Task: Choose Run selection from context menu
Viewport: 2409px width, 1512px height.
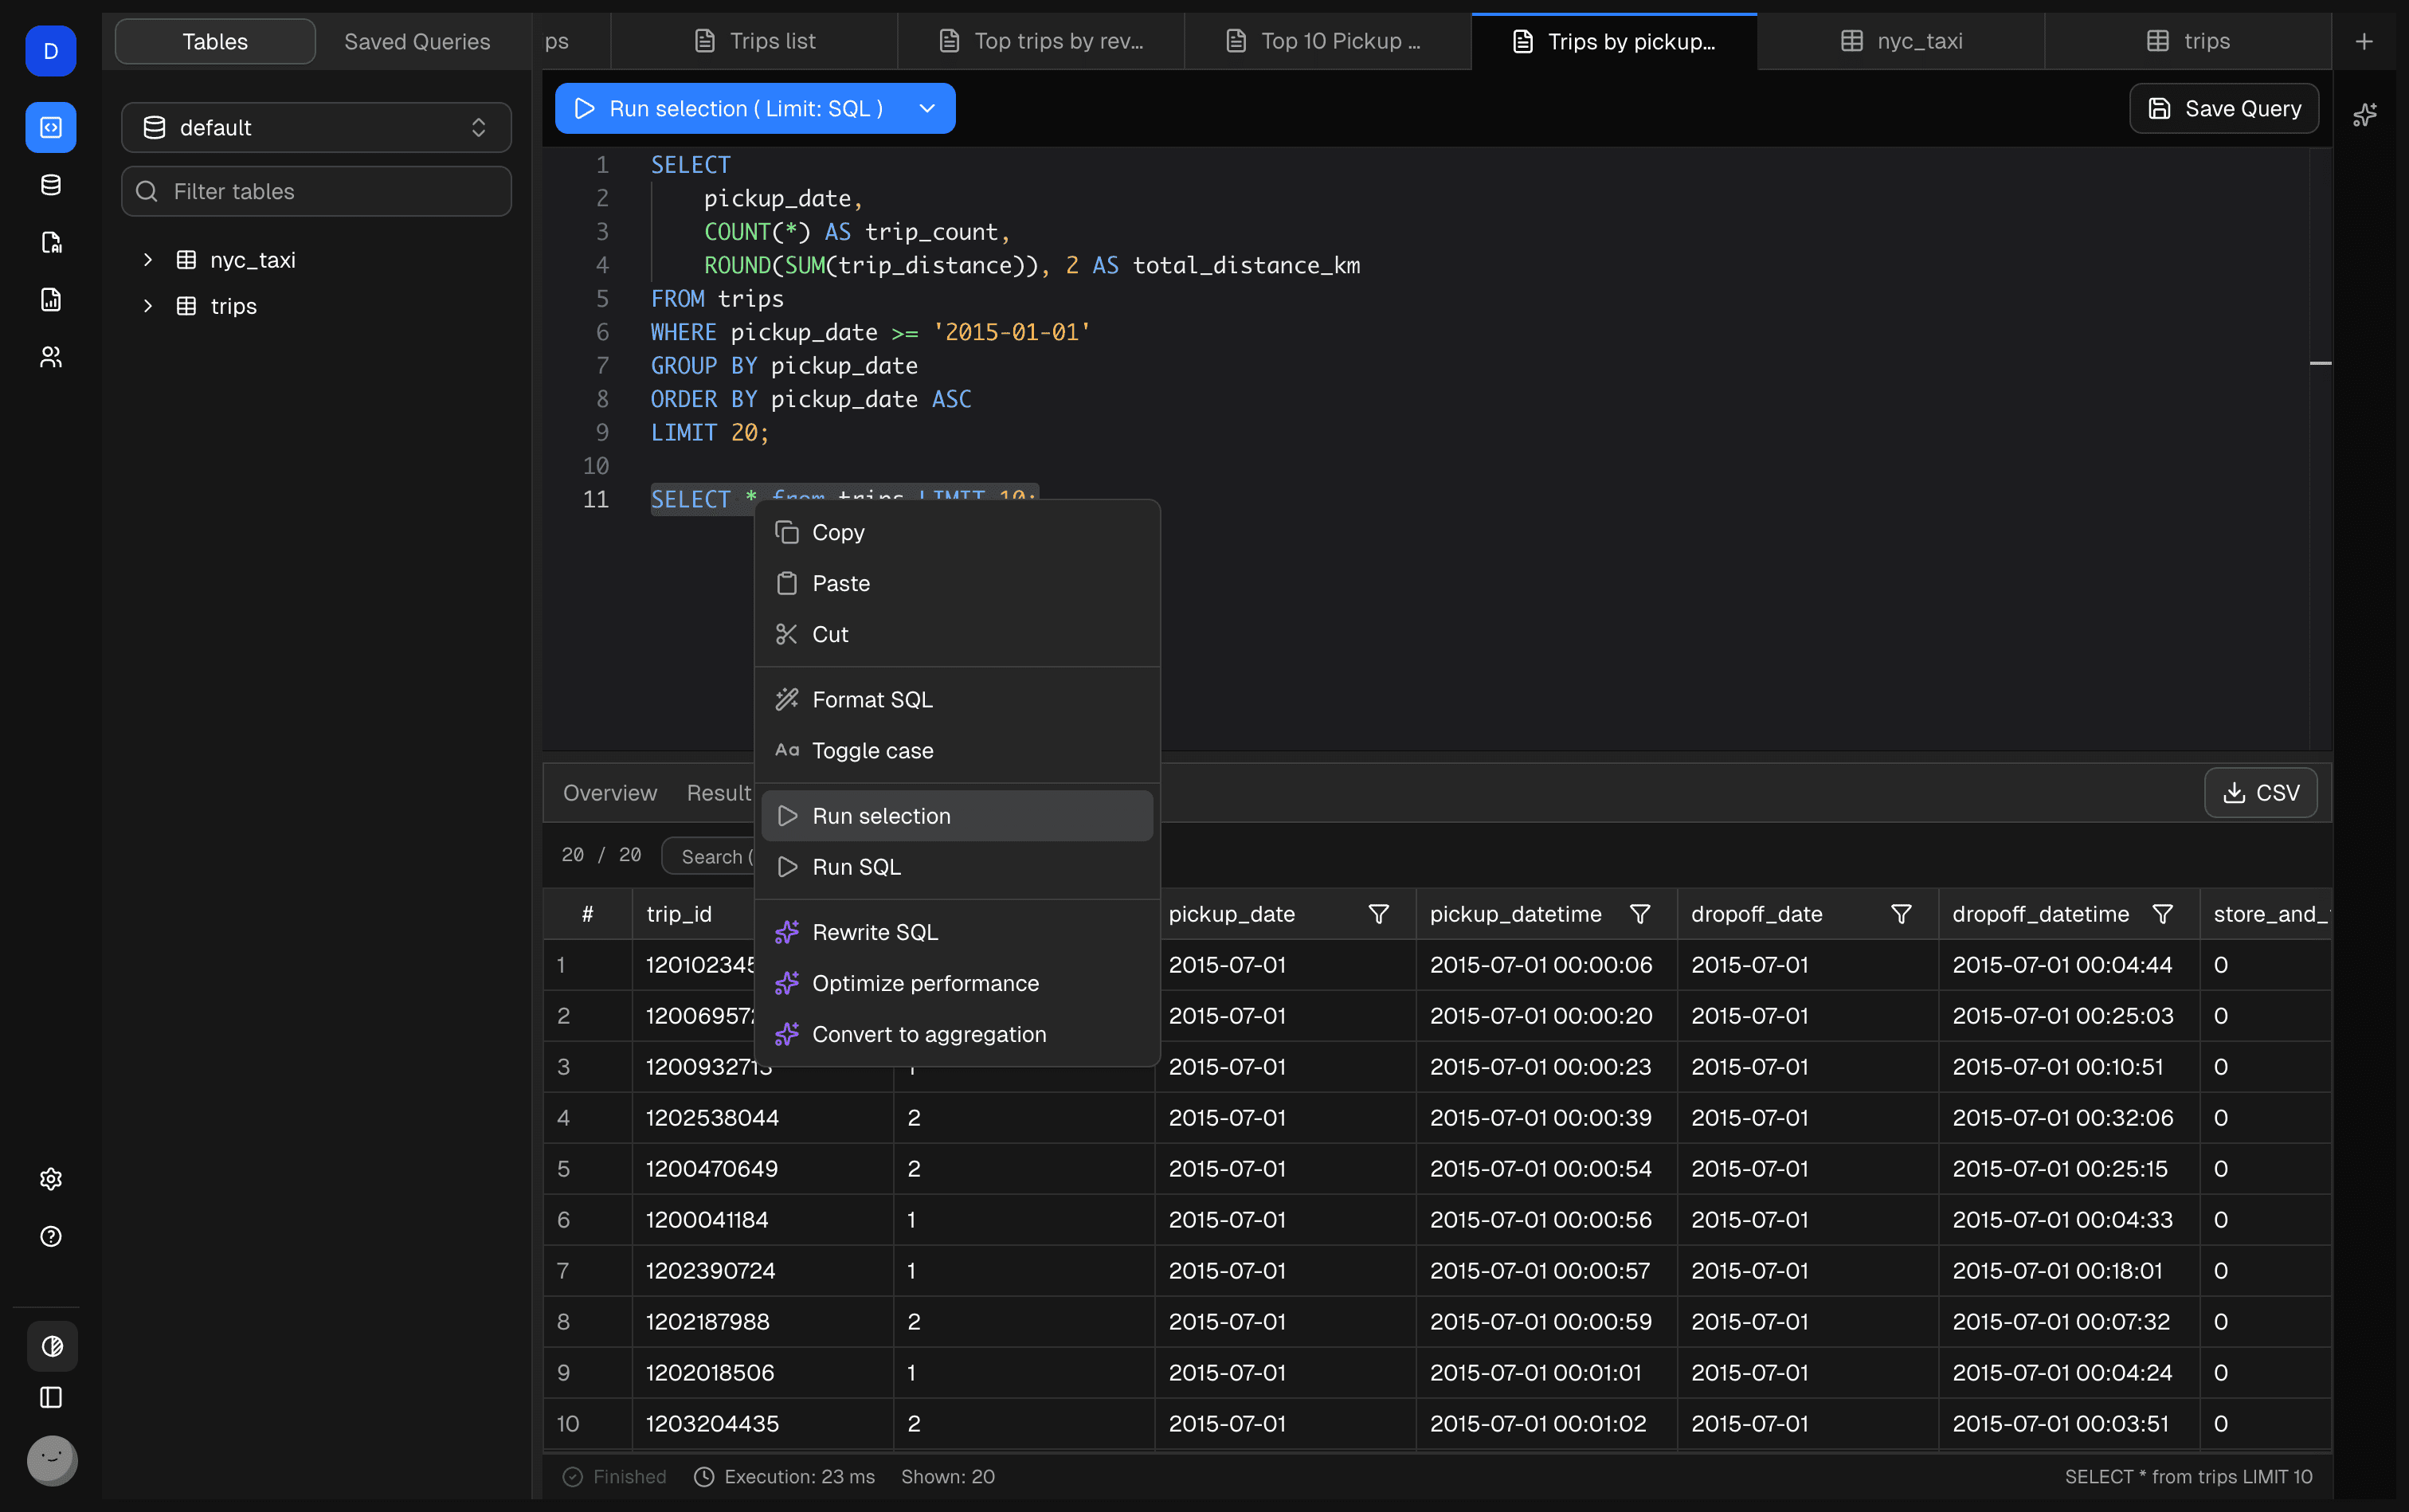Action: tap(957, 816)
